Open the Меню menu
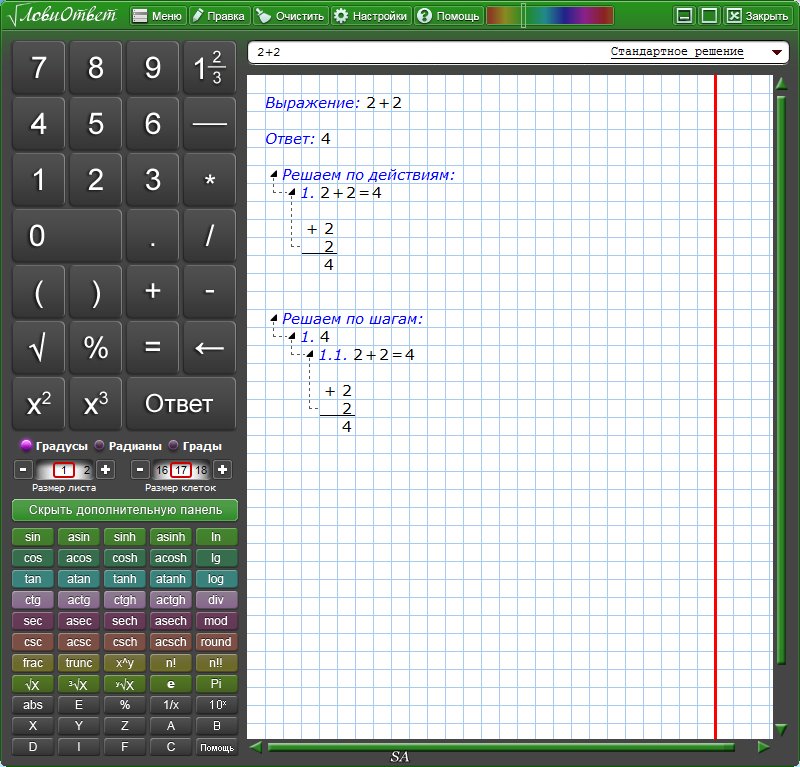This screenshot has width=800, height=767. (x=158, y=16)
